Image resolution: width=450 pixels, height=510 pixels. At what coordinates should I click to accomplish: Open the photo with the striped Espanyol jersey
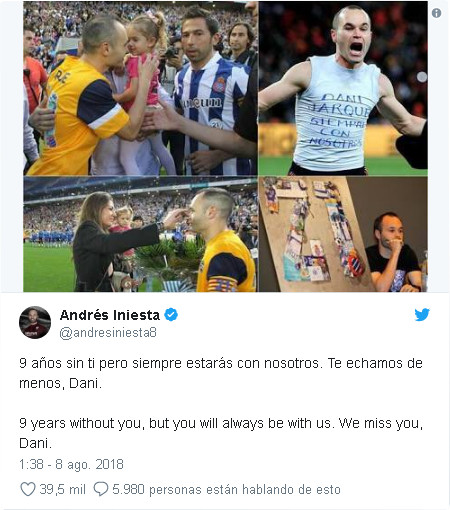140,88
